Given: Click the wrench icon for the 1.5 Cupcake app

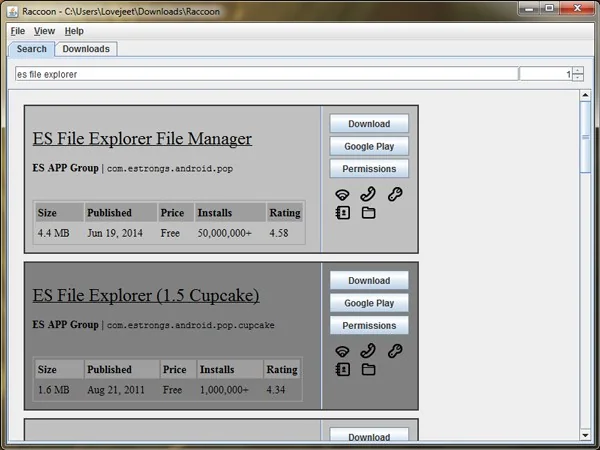Looking at the screenshot, I should (395, 351).
